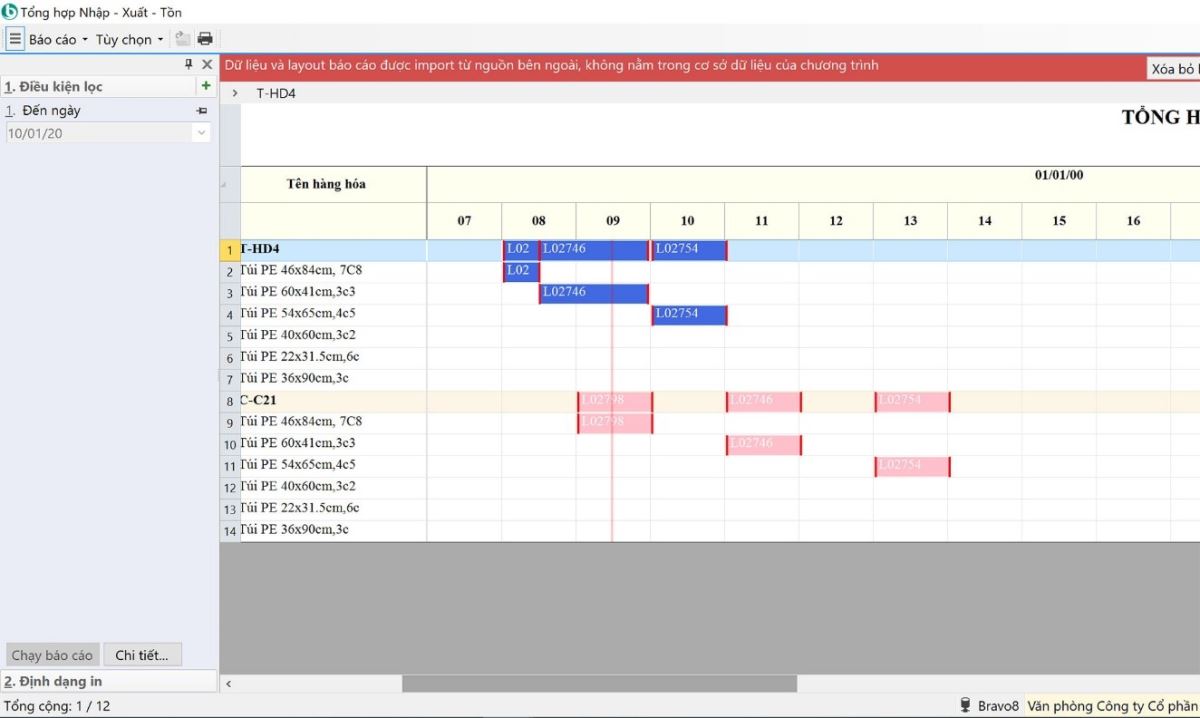Click the export icon beside the printer
Viewport: 1200px width, 718px height.
pyautogui.click(x=182, y=39)
